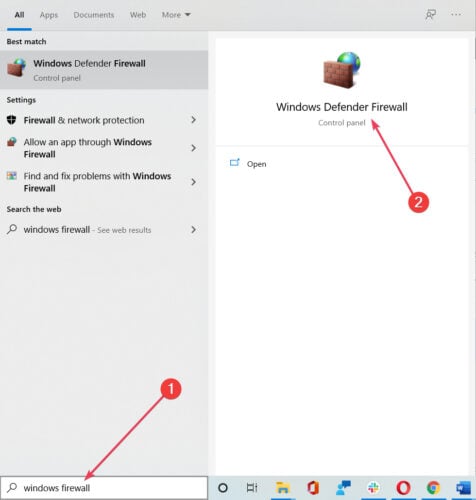476x500 pixels.
Task: Open Task View from the taskbar
Action: coord(252,488)
